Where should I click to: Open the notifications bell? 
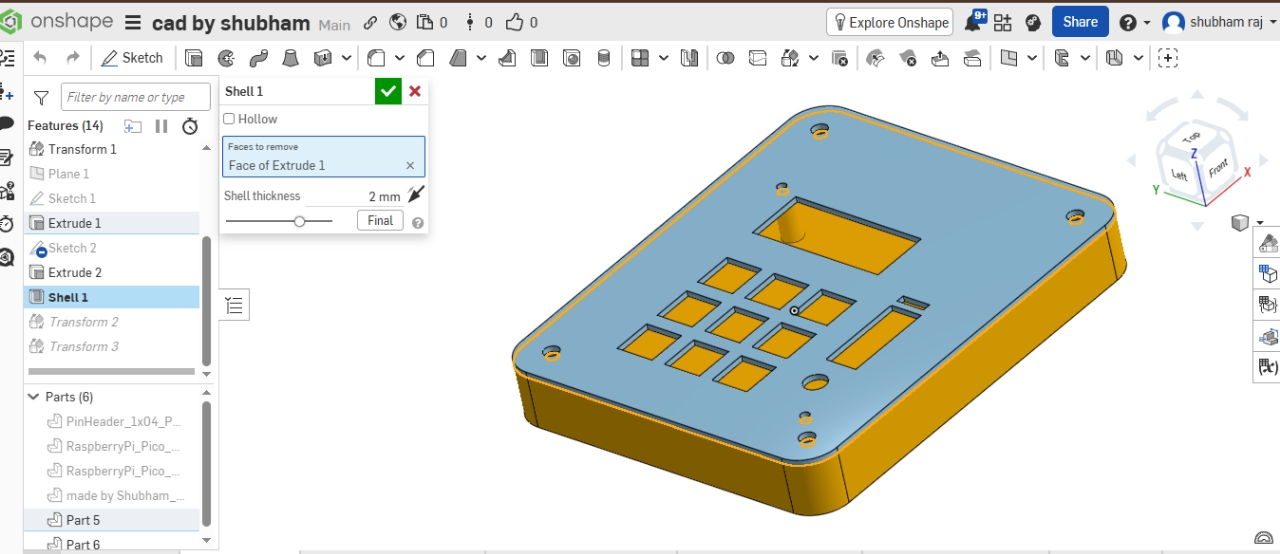(973, 22)
